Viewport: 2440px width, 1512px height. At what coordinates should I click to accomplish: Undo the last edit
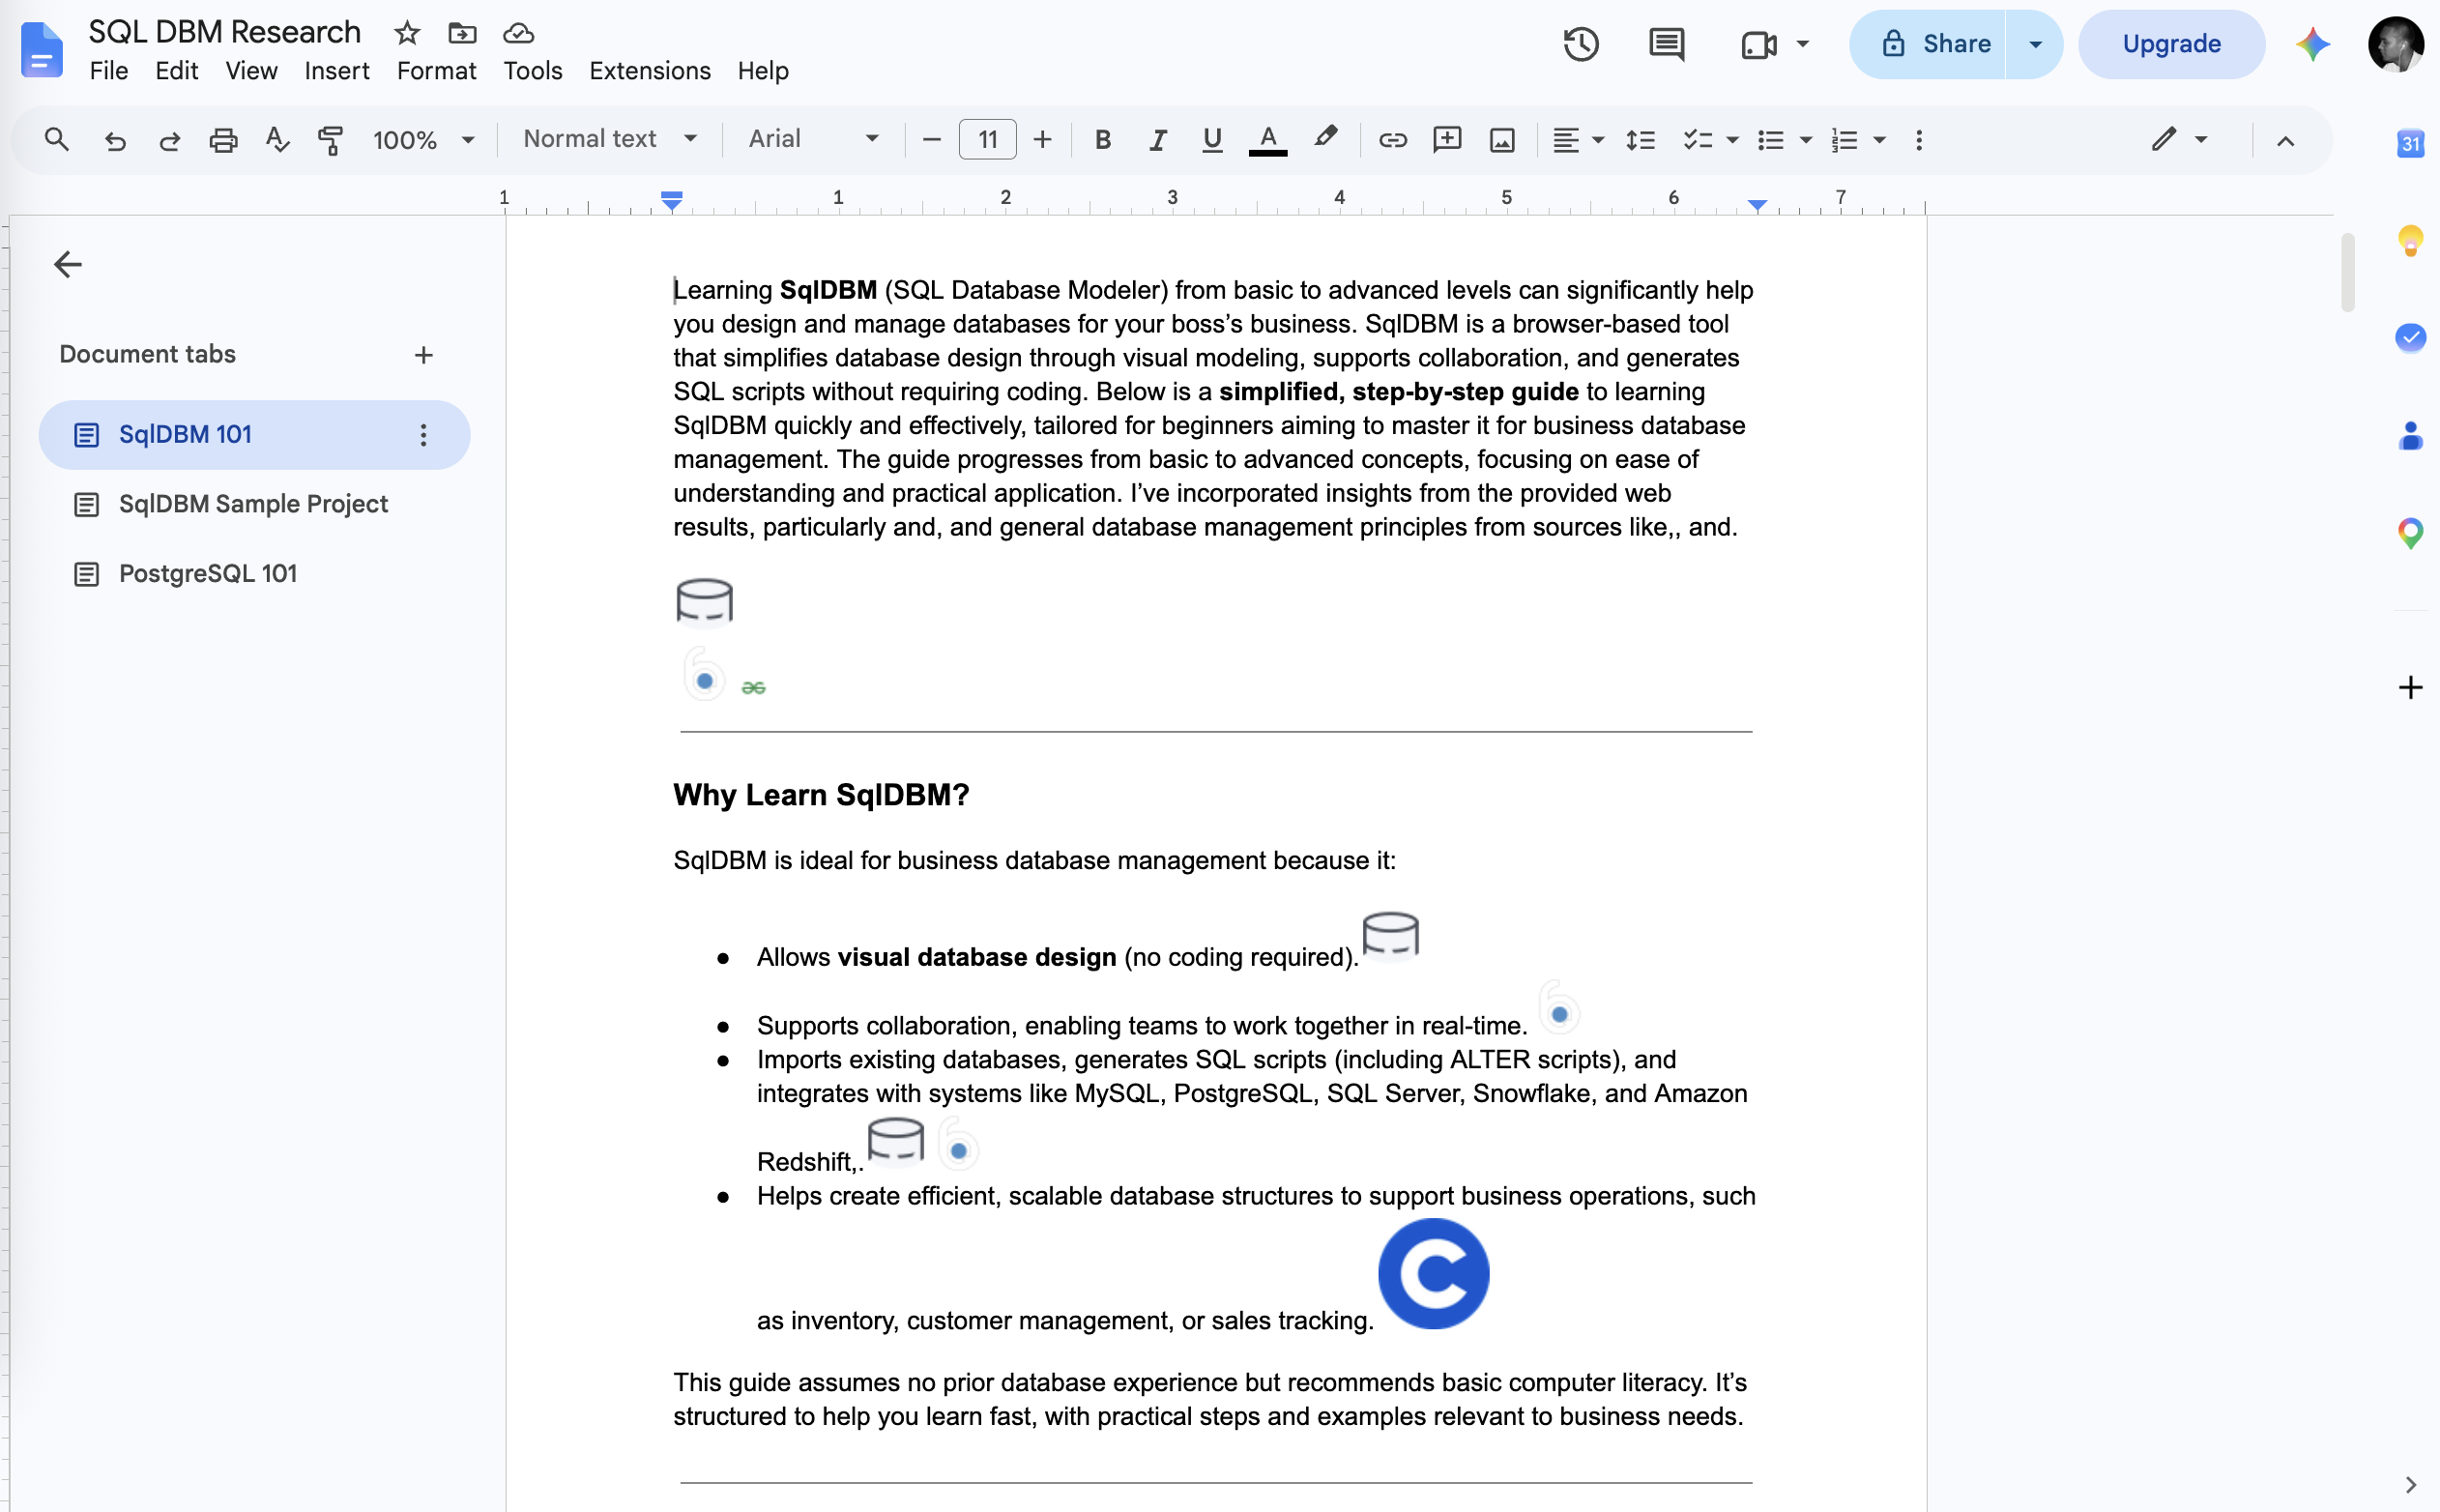[x=115, y=140]
